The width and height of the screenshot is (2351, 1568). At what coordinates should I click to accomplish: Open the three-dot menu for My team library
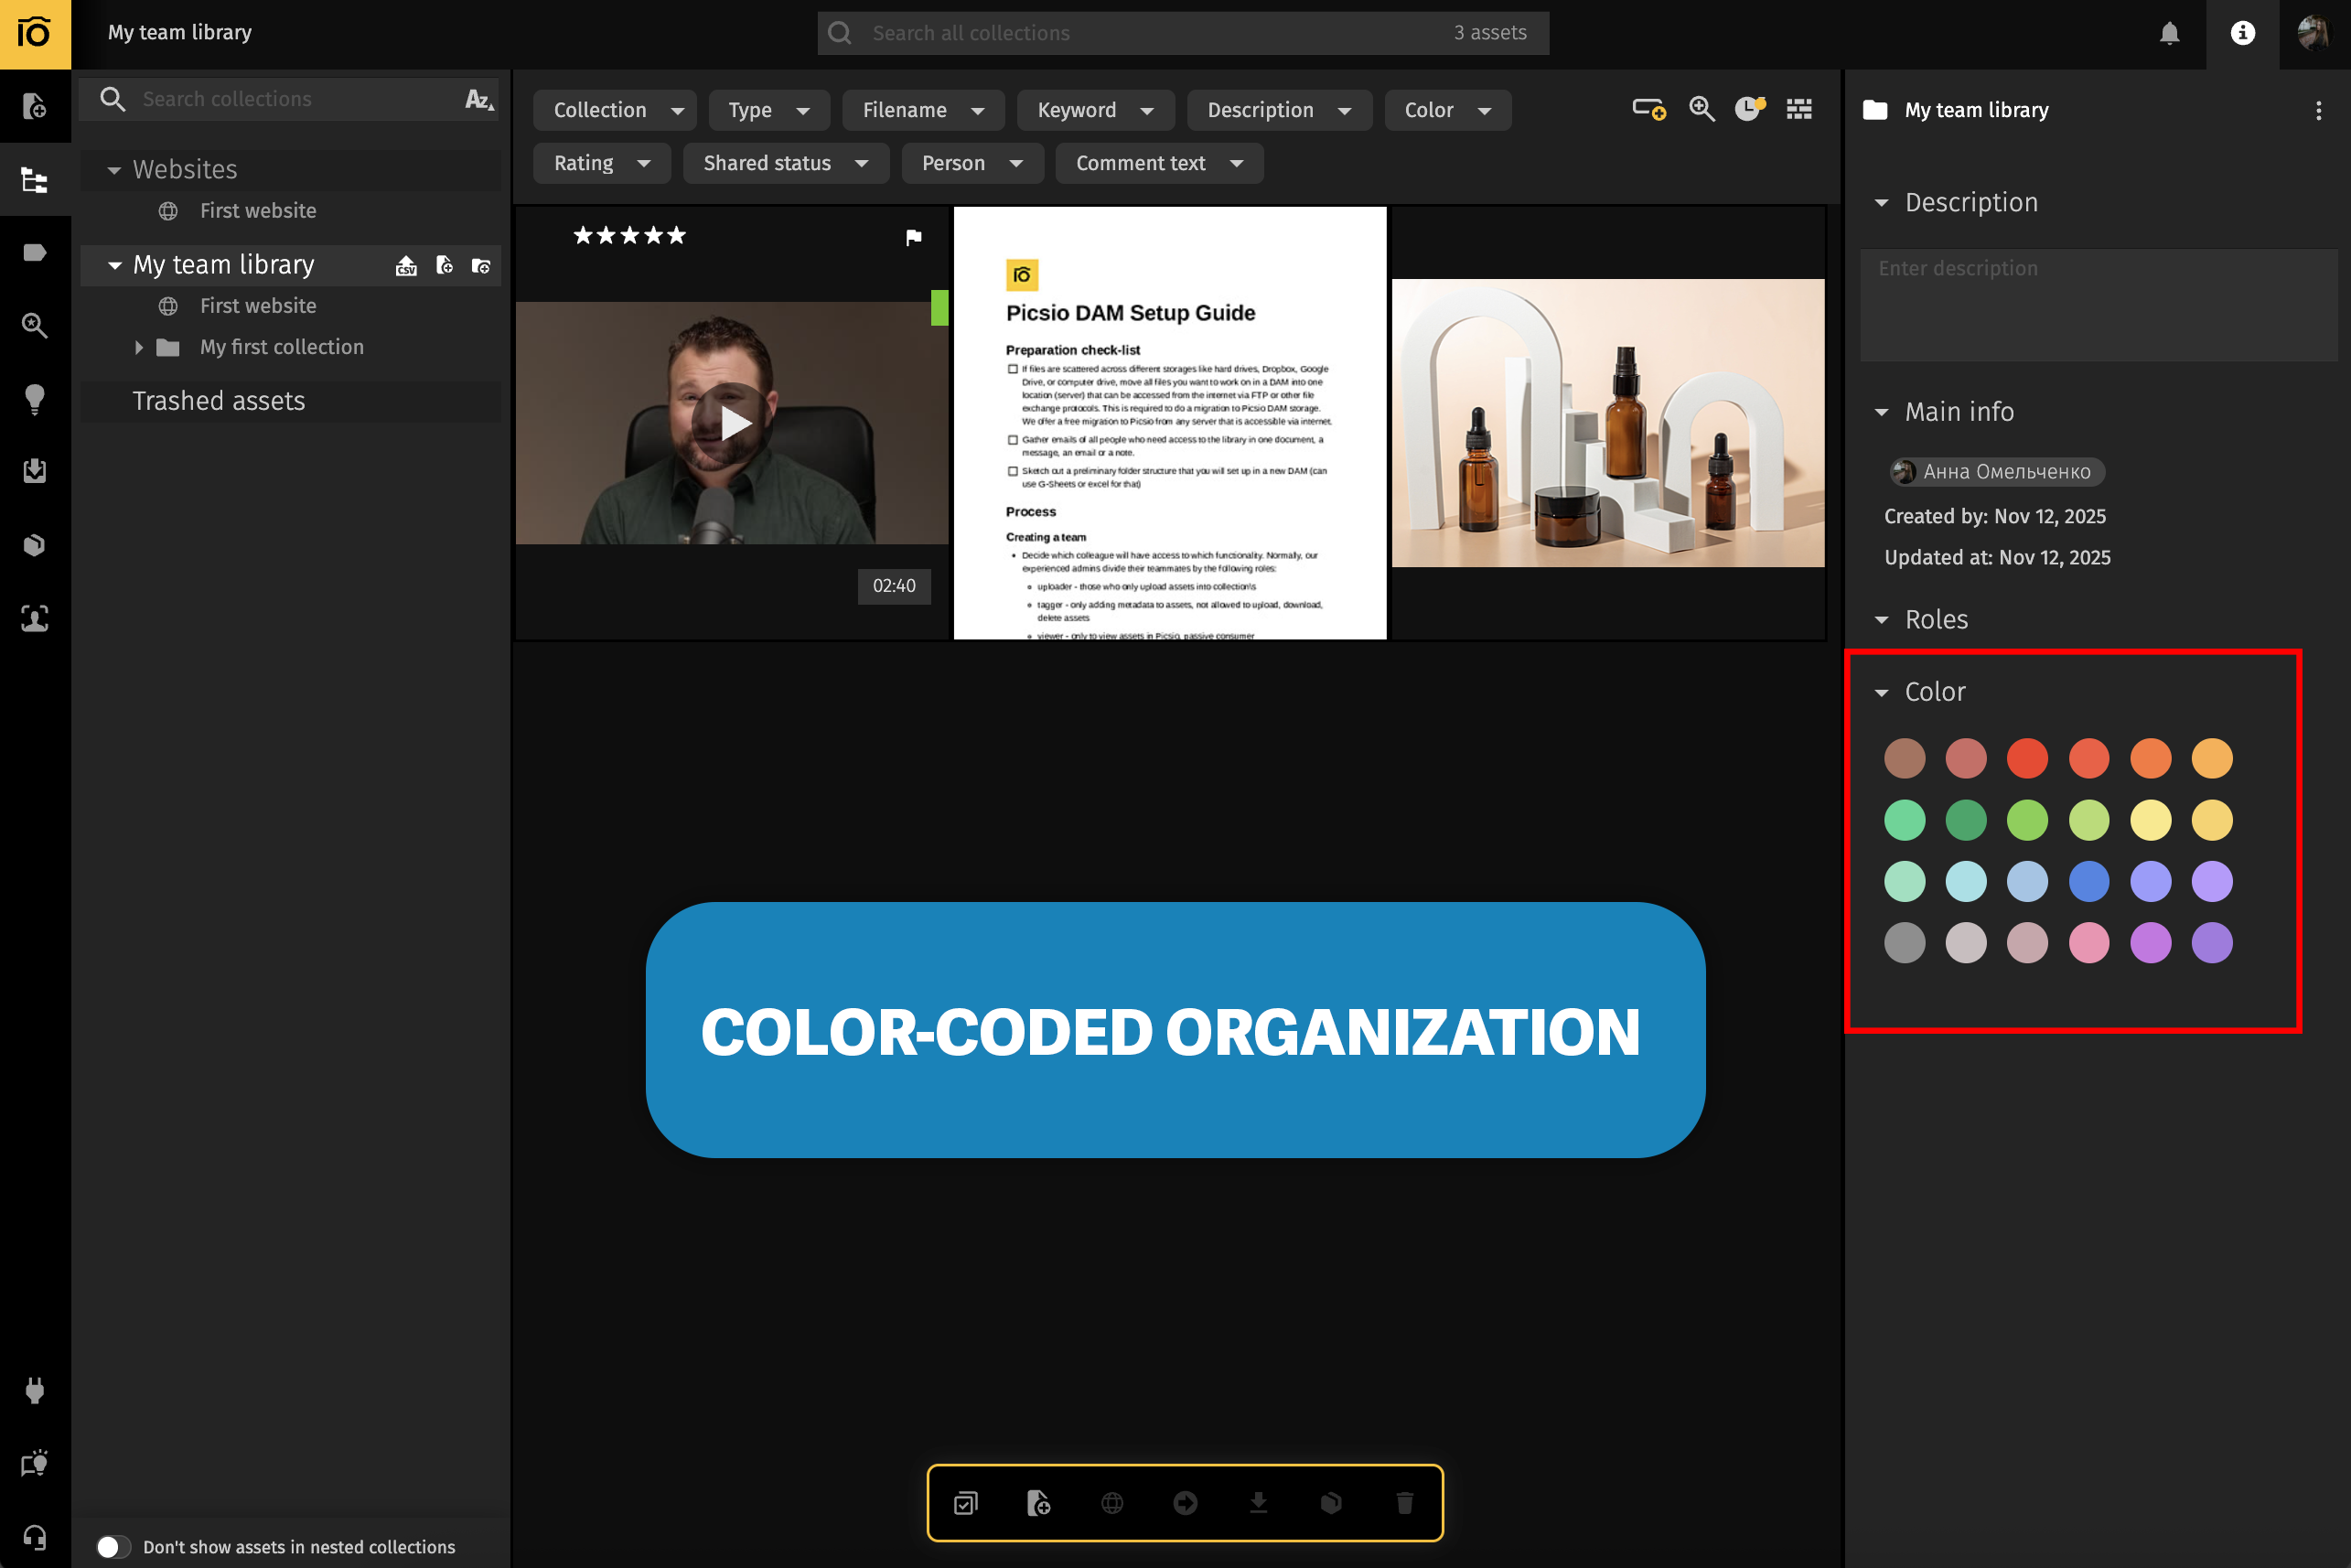pos(2318,110)
